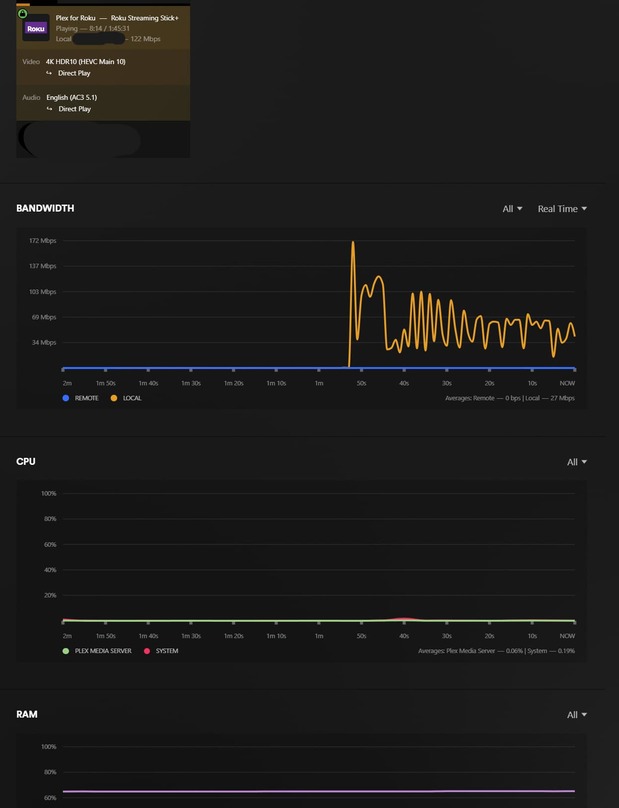This screenshot has height=808, width=619.
Task: Click the BANDWIDTH section heading
Action: [x=45, y=208]
